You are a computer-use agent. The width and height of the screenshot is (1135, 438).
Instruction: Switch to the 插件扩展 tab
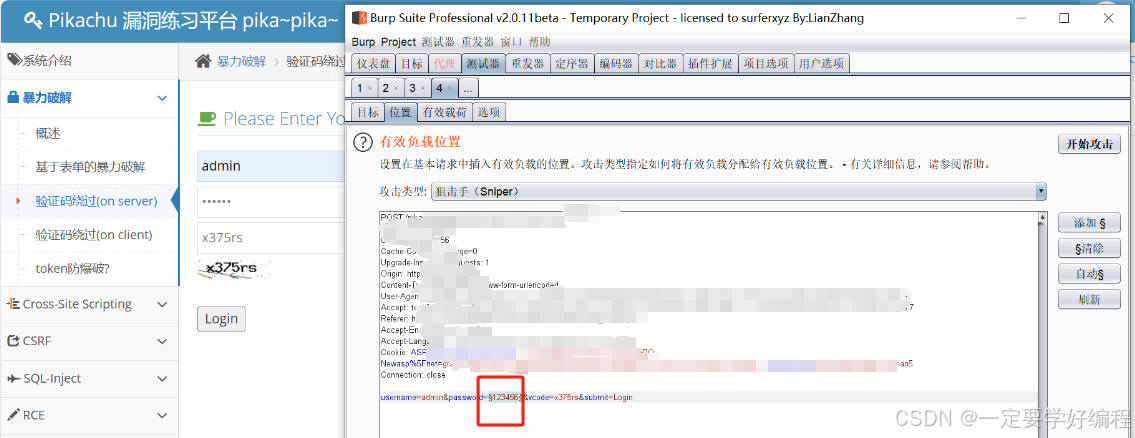pyautogui.click(x=710, y=64)
